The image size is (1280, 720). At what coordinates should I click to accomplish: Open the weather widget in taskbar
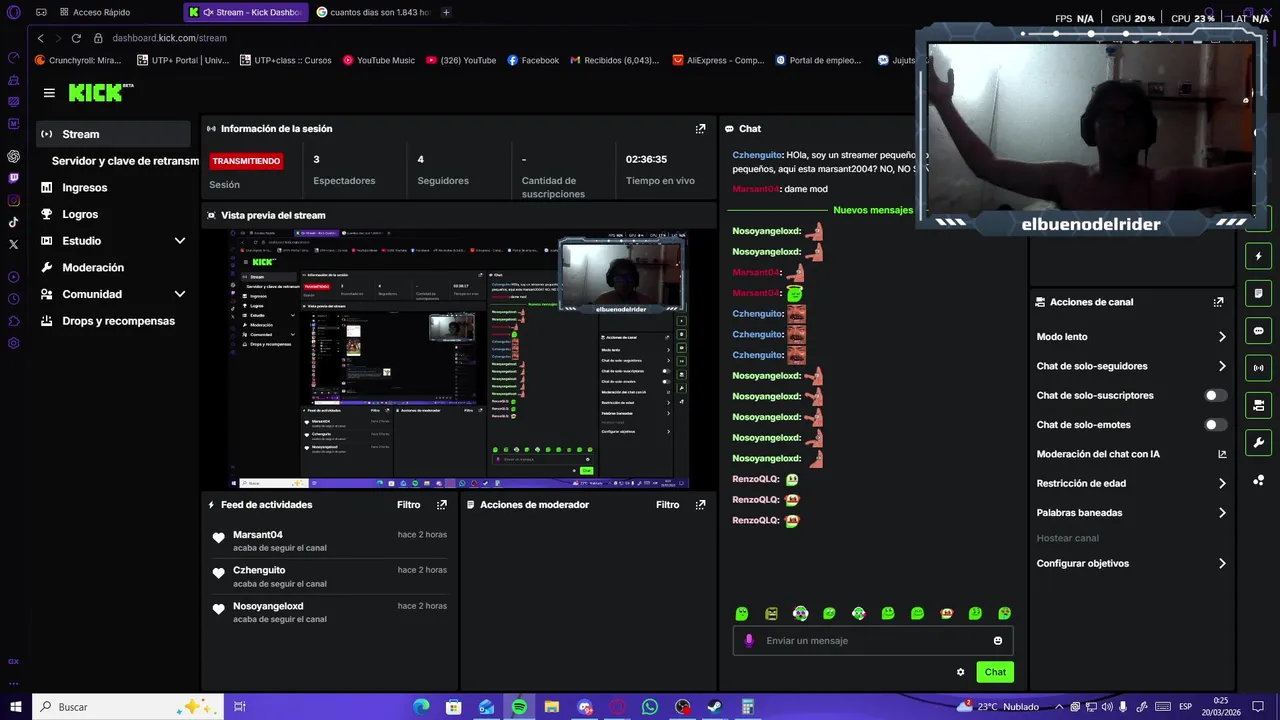tap(998, 707)
